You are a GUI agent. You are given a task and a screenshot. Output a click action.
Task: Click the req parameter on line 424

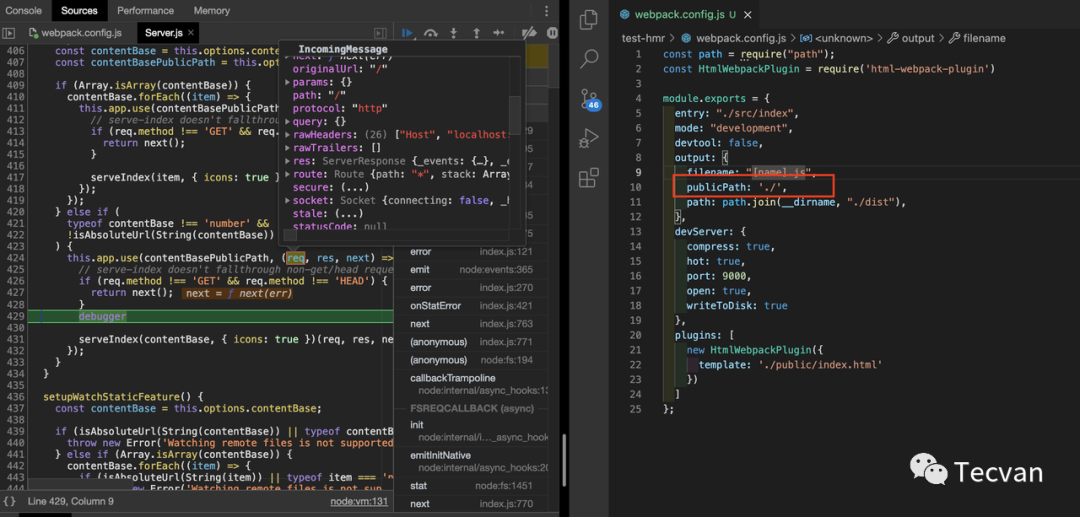point(295,258)
